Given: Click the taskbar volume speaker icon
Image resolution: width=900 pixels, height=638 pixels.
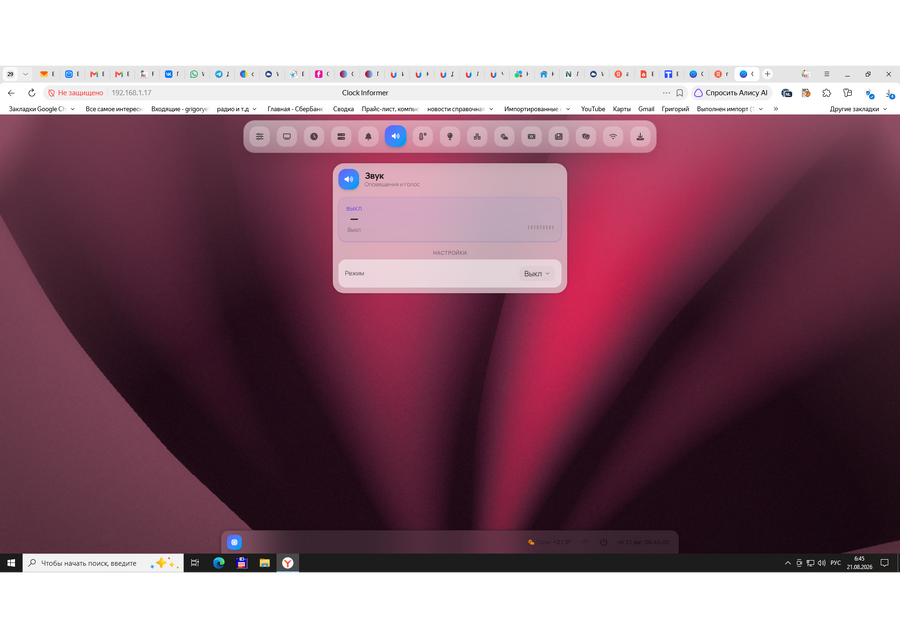Looking at the screenshot, I should point(821,563).
